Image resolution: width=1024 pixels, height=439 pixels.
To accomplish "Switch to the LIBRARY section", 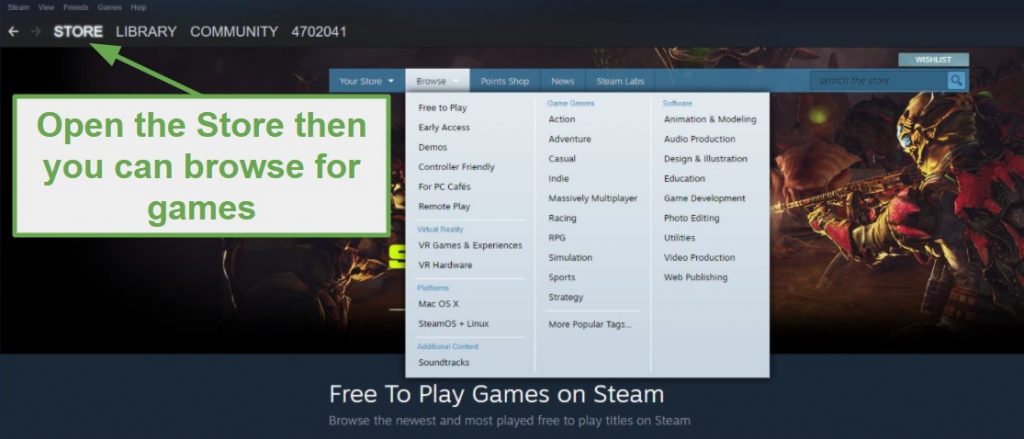I will 146,31.
